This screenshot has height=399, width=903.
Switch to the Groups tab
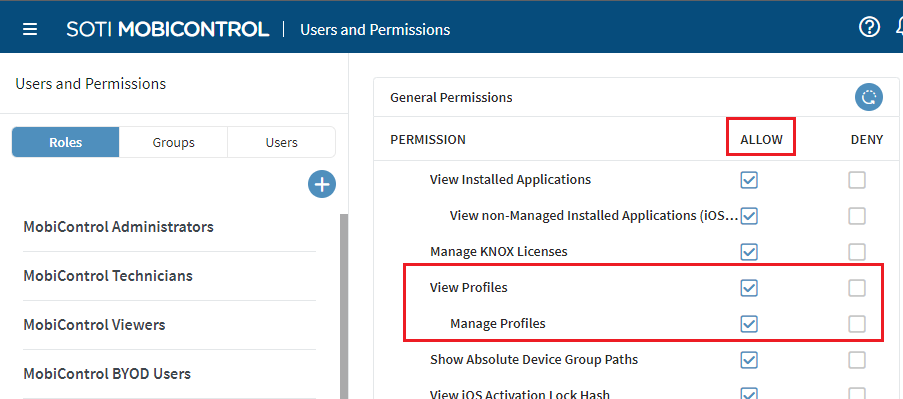(173, 142)
